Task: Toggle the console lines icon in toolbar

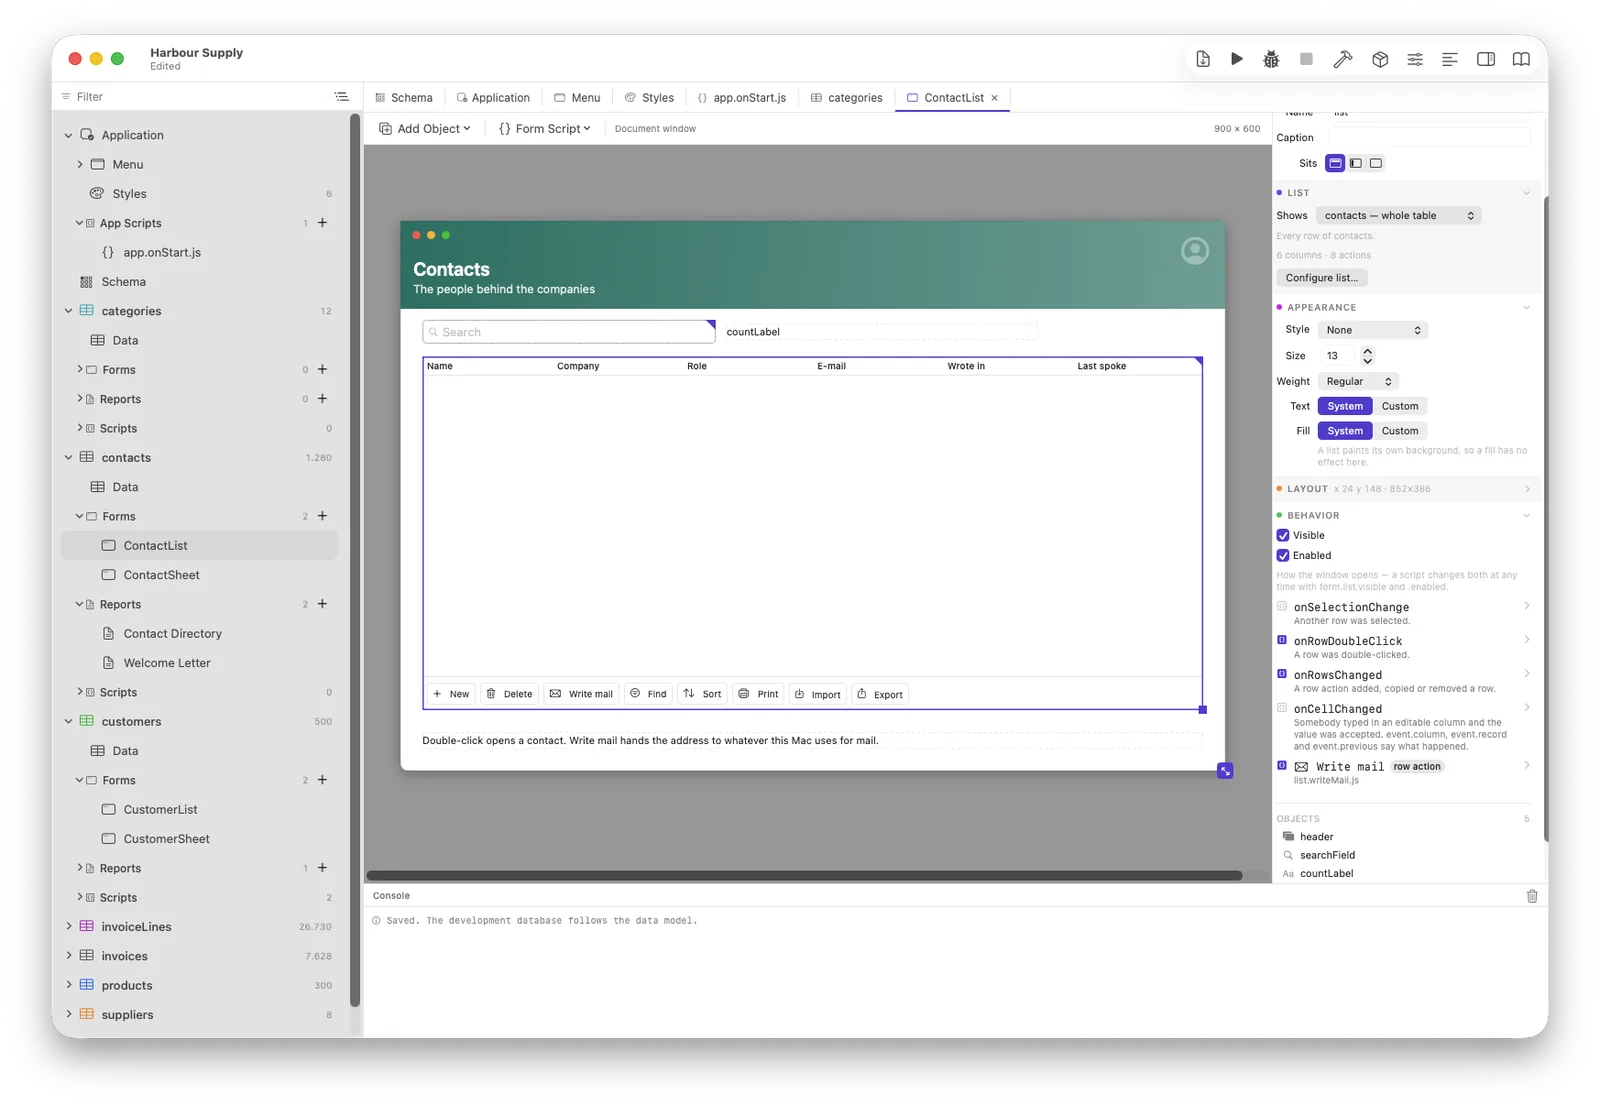Action: coord(1449,59)
